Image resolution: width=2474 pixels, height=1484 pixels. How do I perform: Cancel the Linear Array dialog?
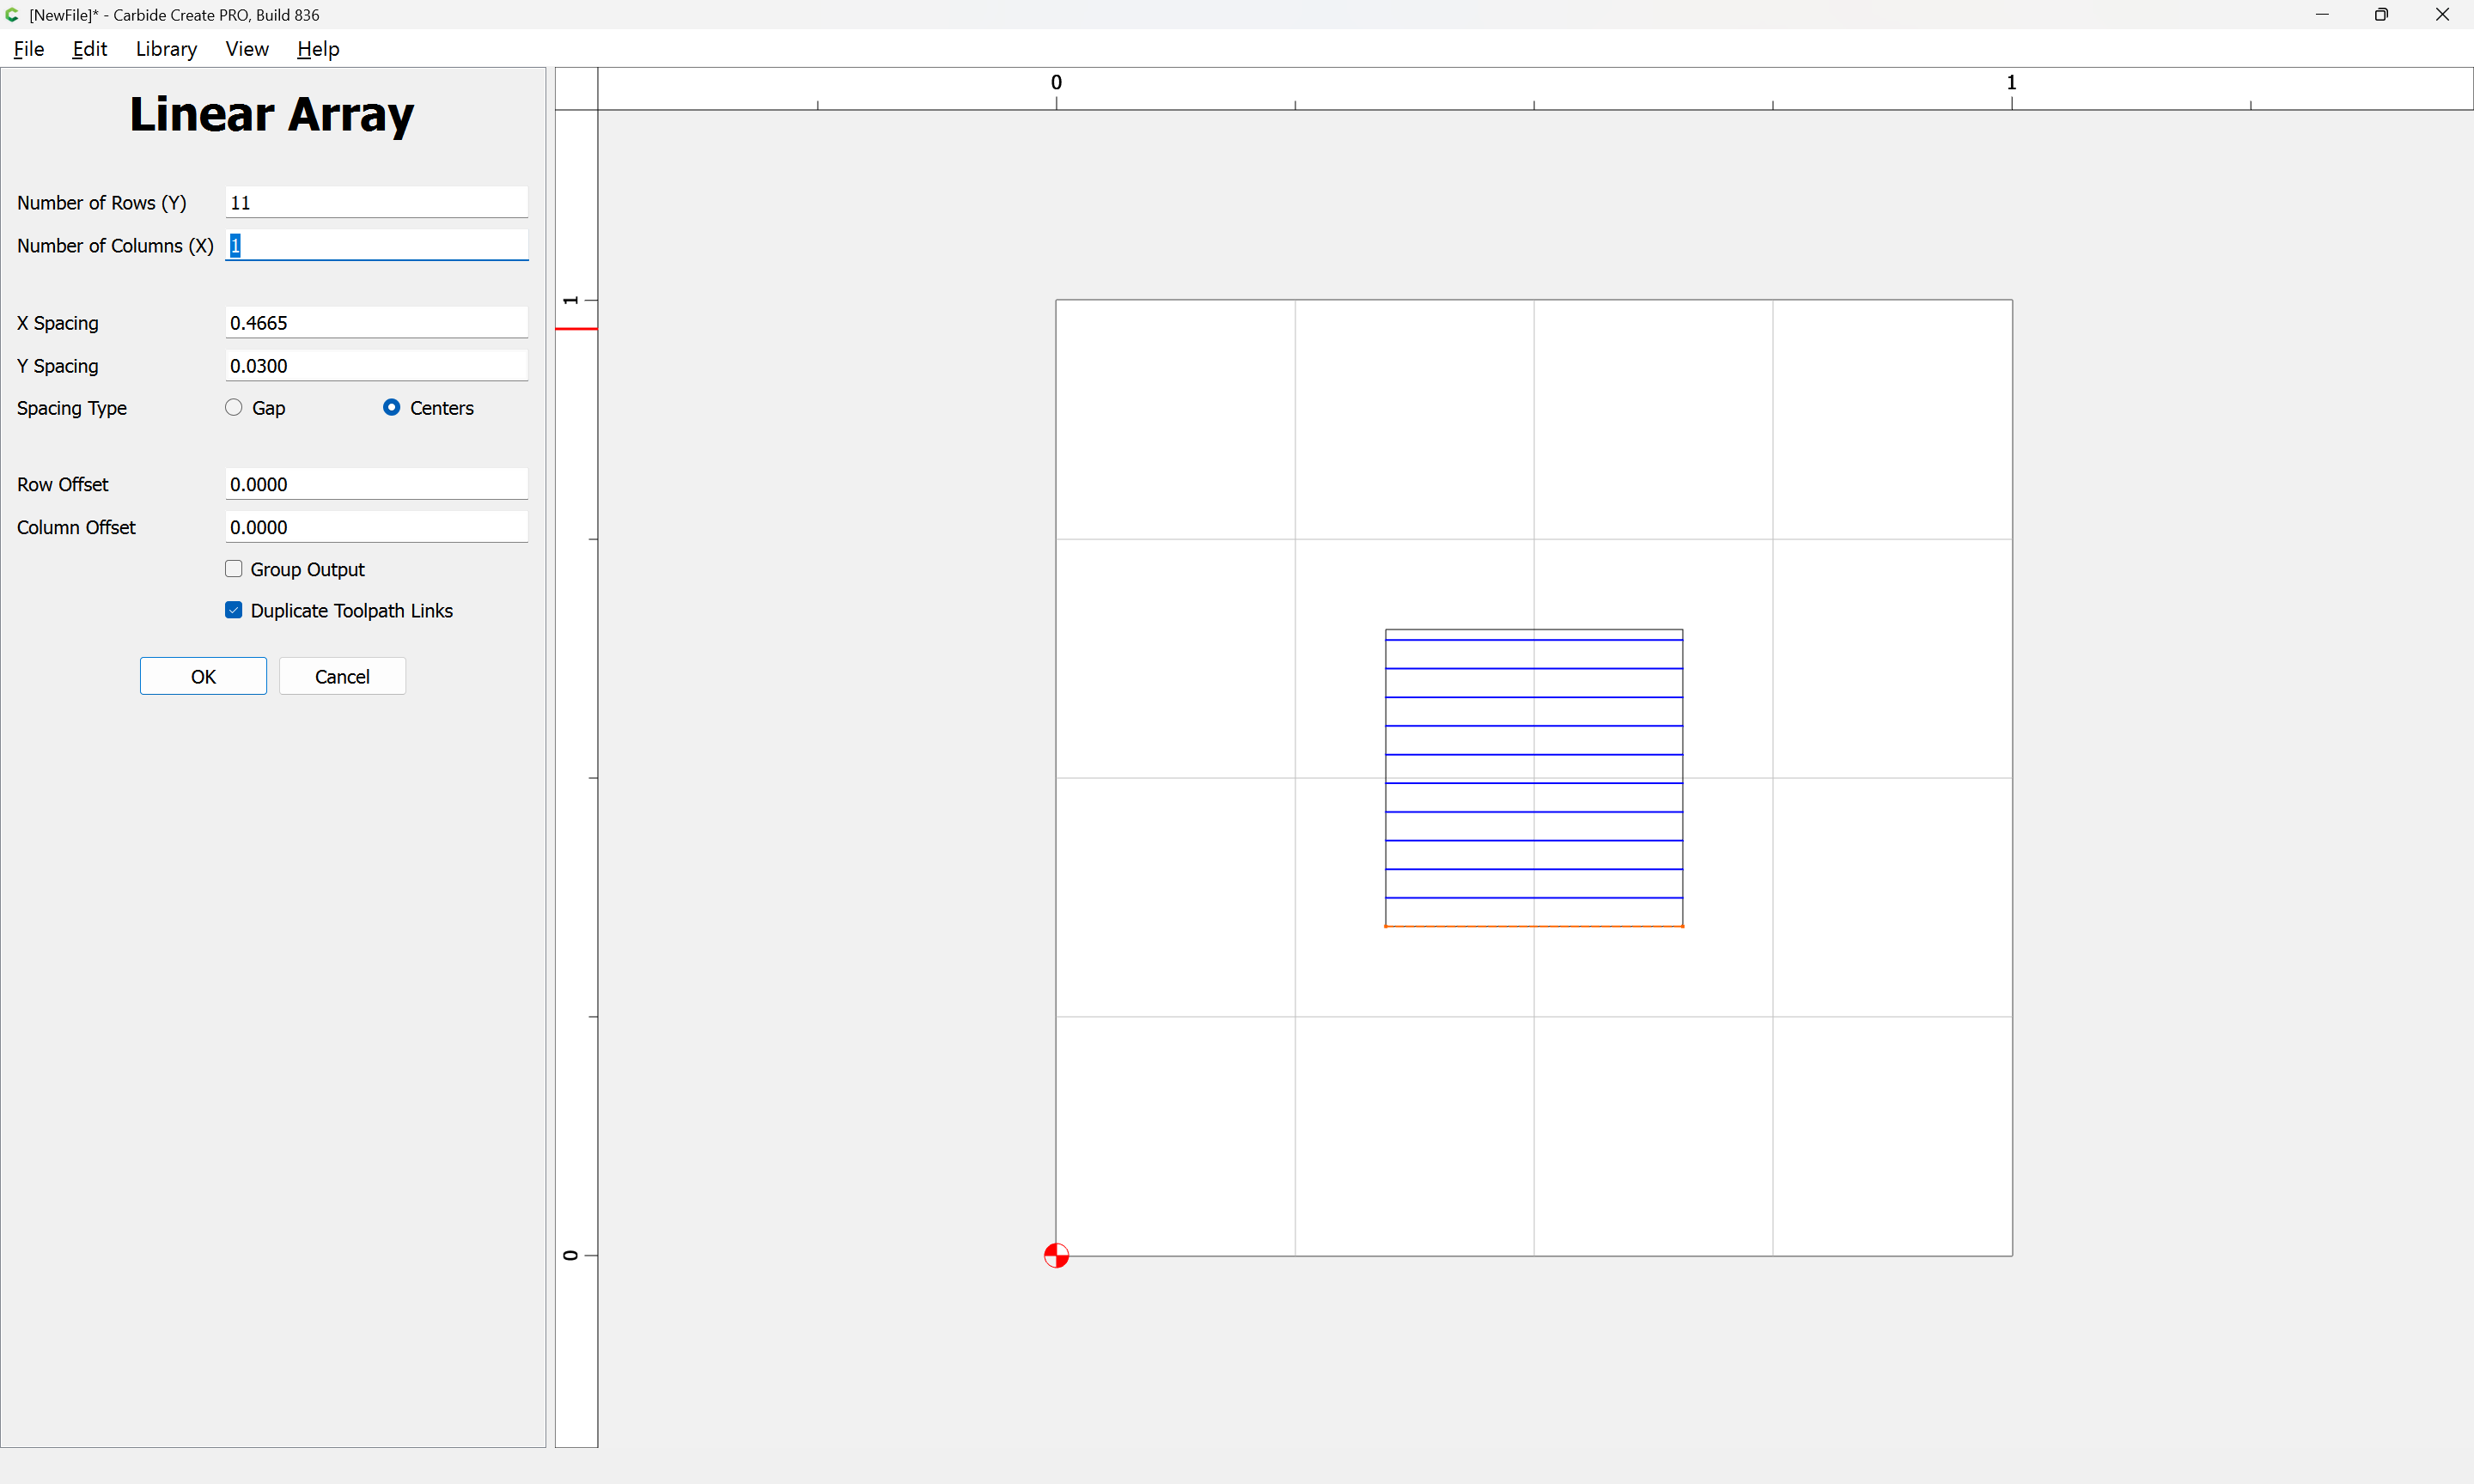pos(342,676)
